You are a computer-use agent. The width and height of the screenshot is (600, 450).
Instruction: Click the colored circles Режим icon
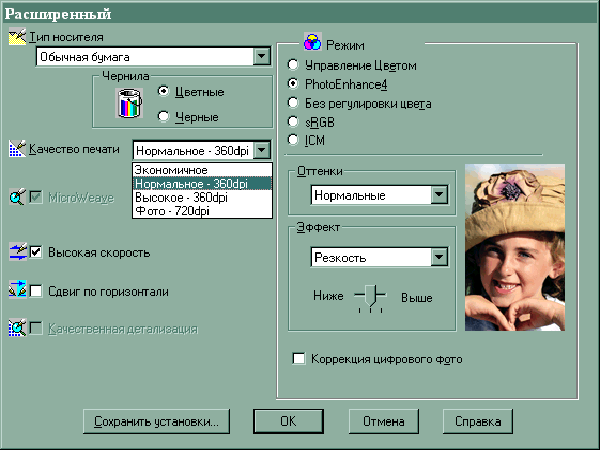click(313, 42)
